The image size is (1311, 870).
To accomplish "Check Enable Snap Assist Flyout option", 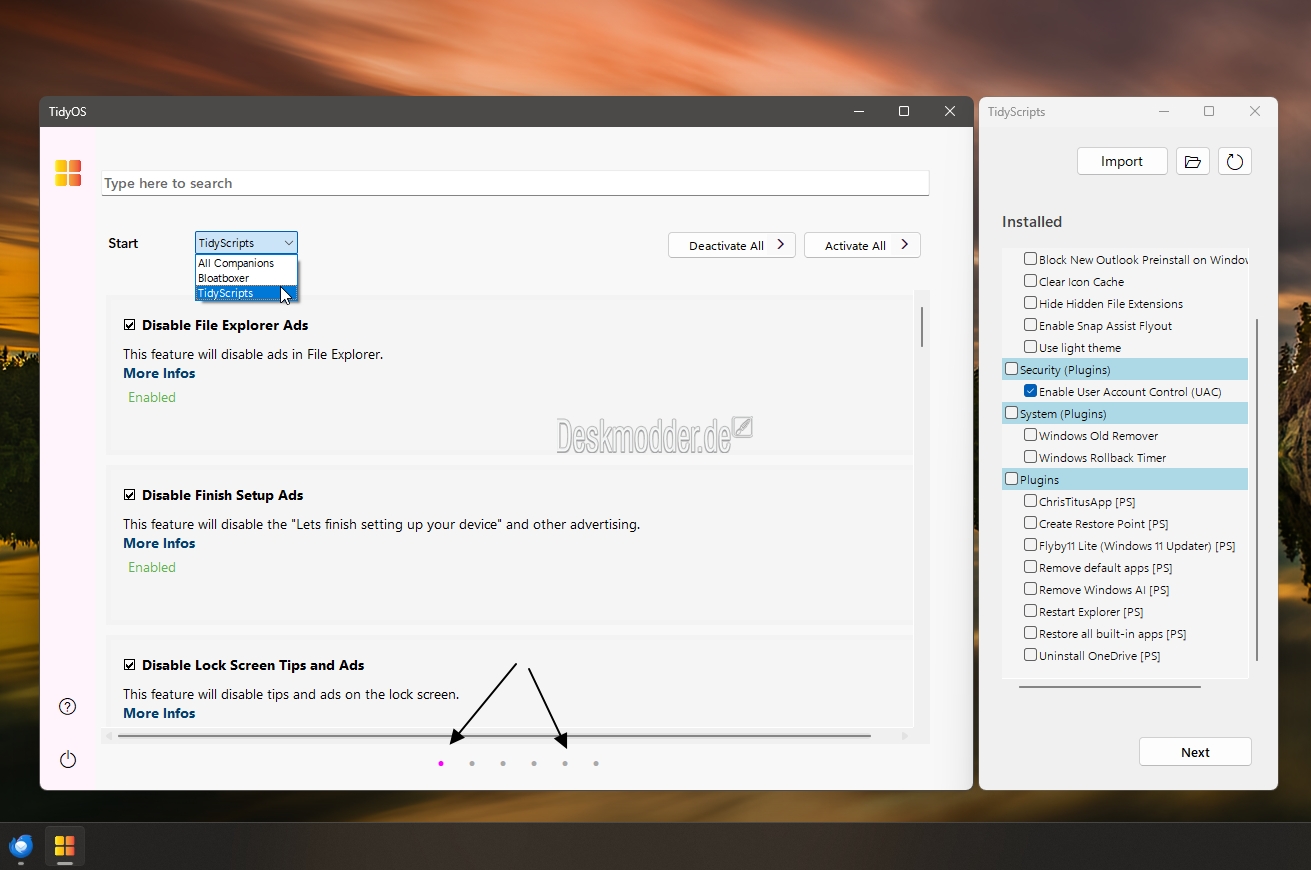I will pyautogui.click(x=1030, y=325).
